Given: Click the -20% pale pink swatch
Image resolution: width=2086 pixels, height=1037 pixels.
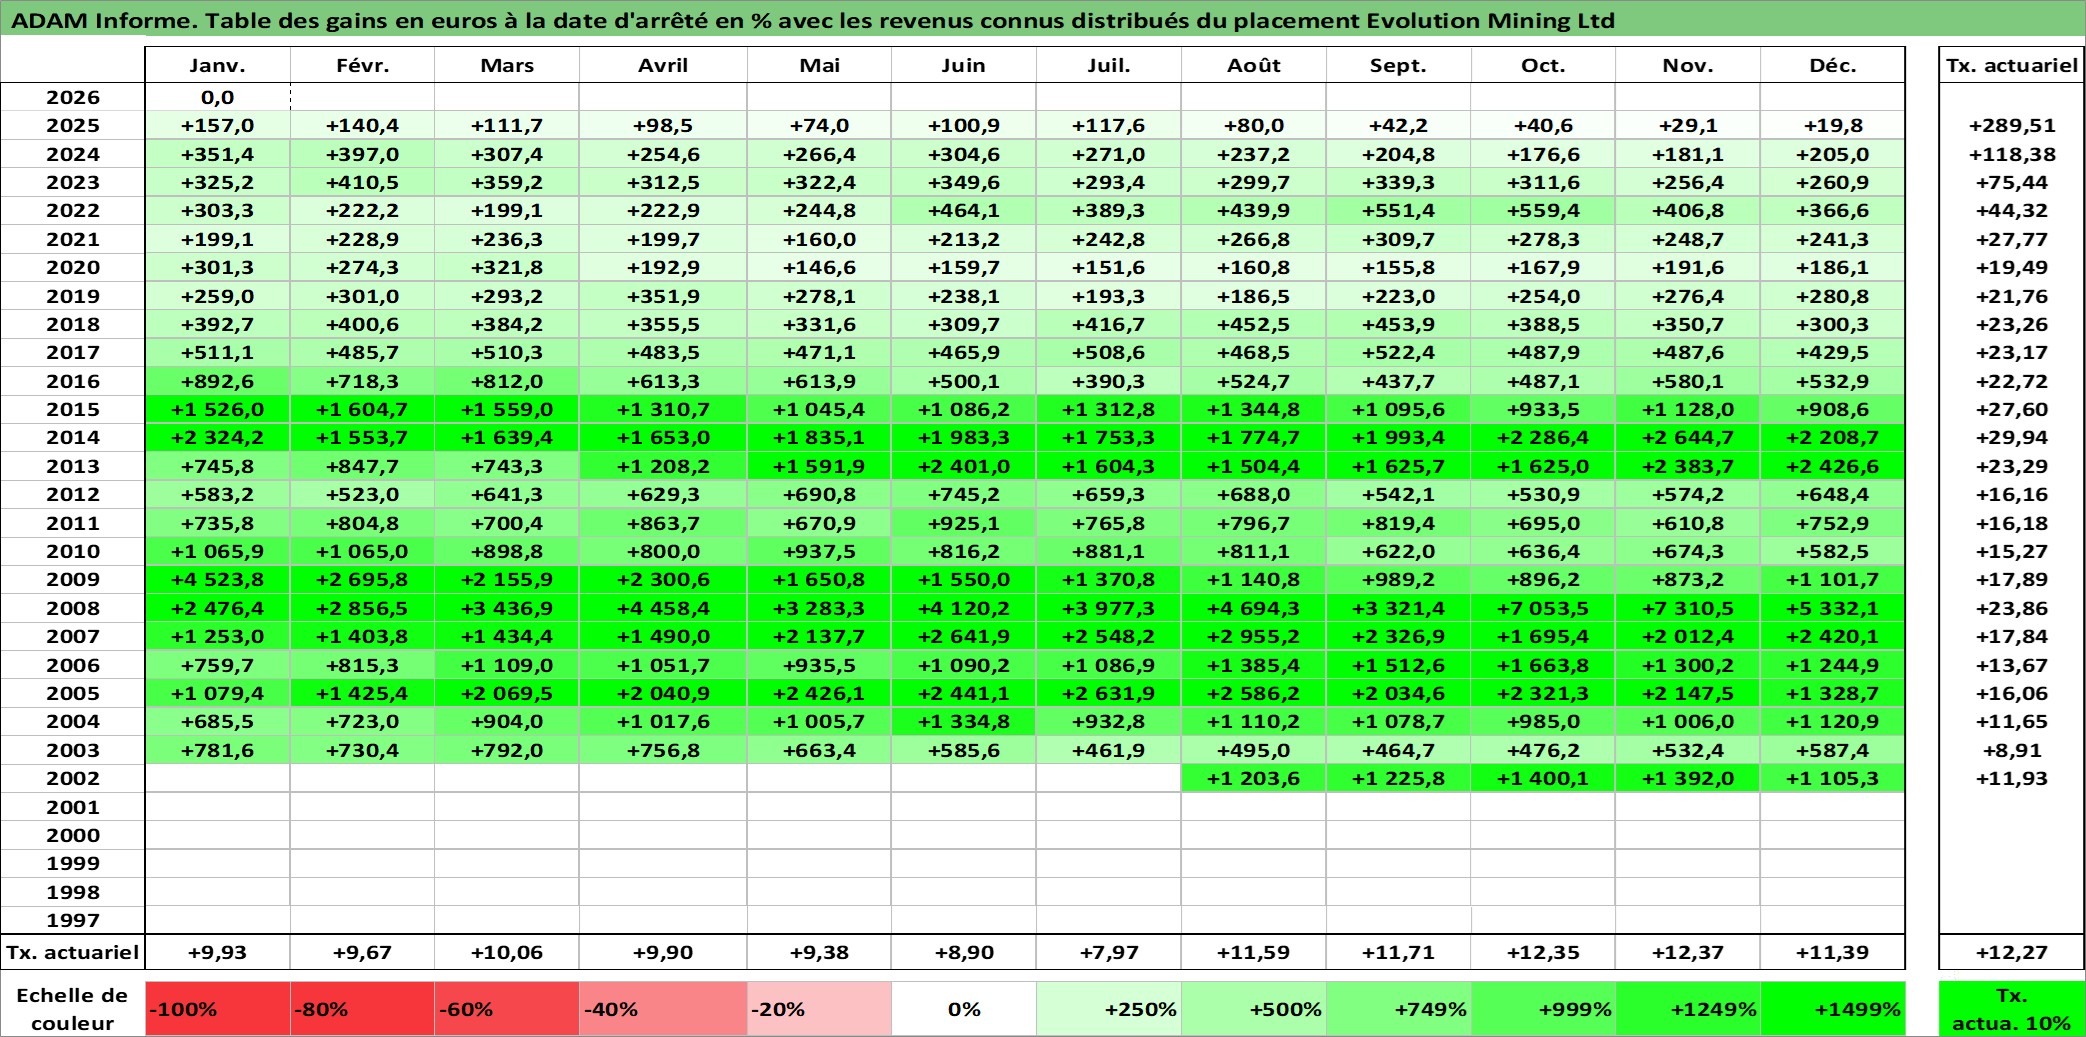Looking at the screenshot, I should pyautogui.click(x=819, y=1009).
